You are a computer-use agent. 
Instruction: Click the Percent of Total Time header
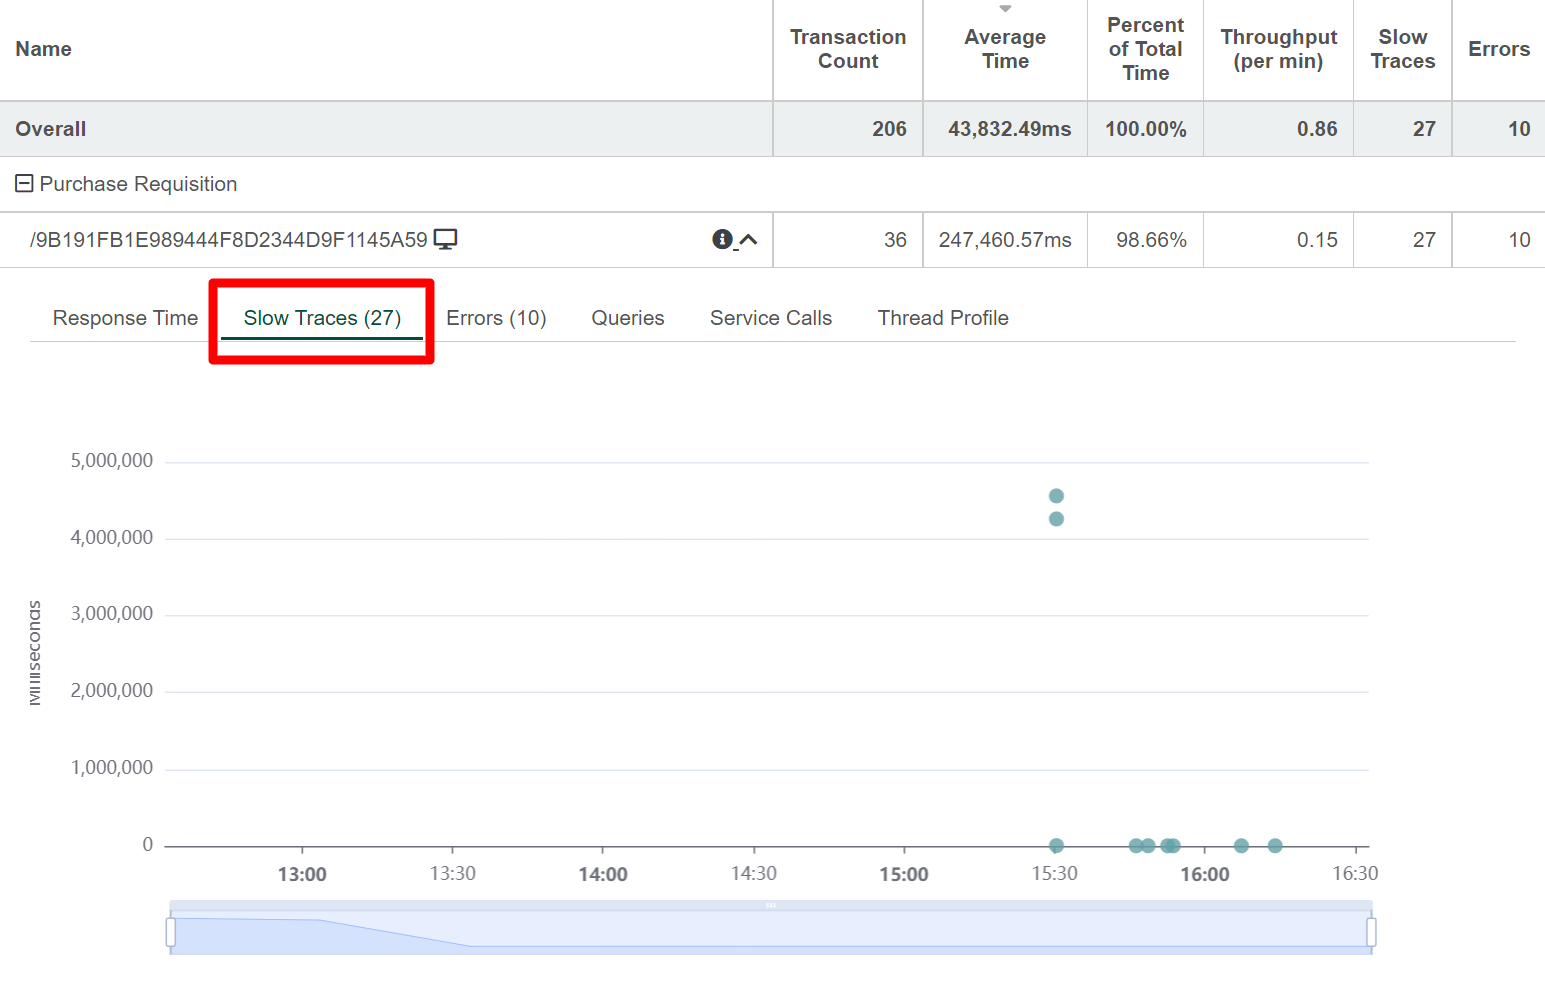[1145, 49]
